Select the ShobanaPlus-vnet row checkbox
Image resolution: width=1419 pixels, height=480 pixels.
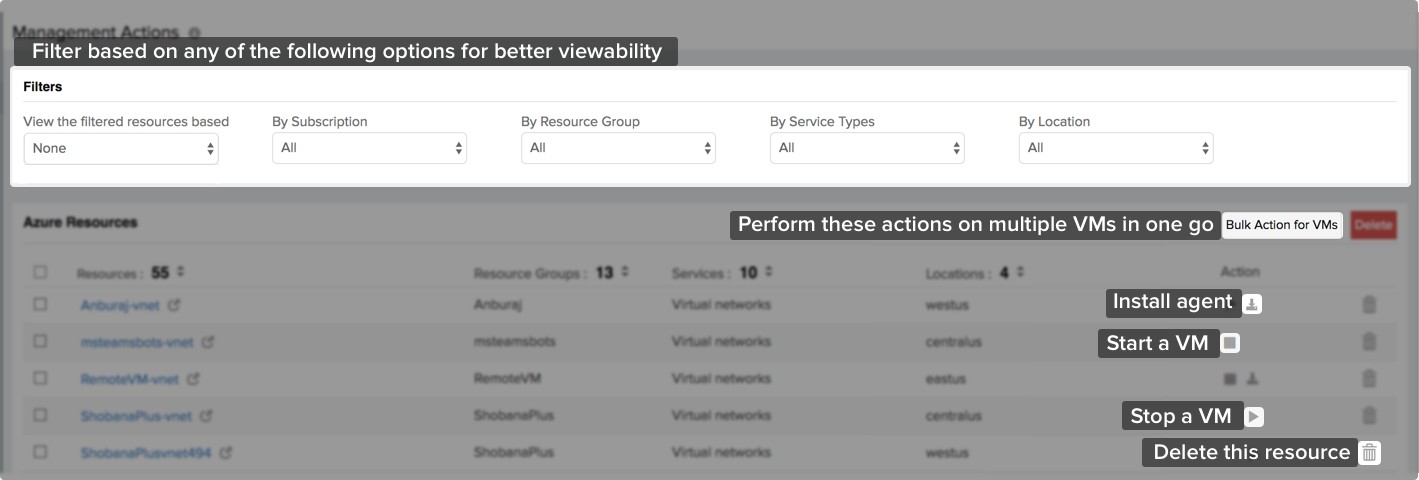(40, 415)
